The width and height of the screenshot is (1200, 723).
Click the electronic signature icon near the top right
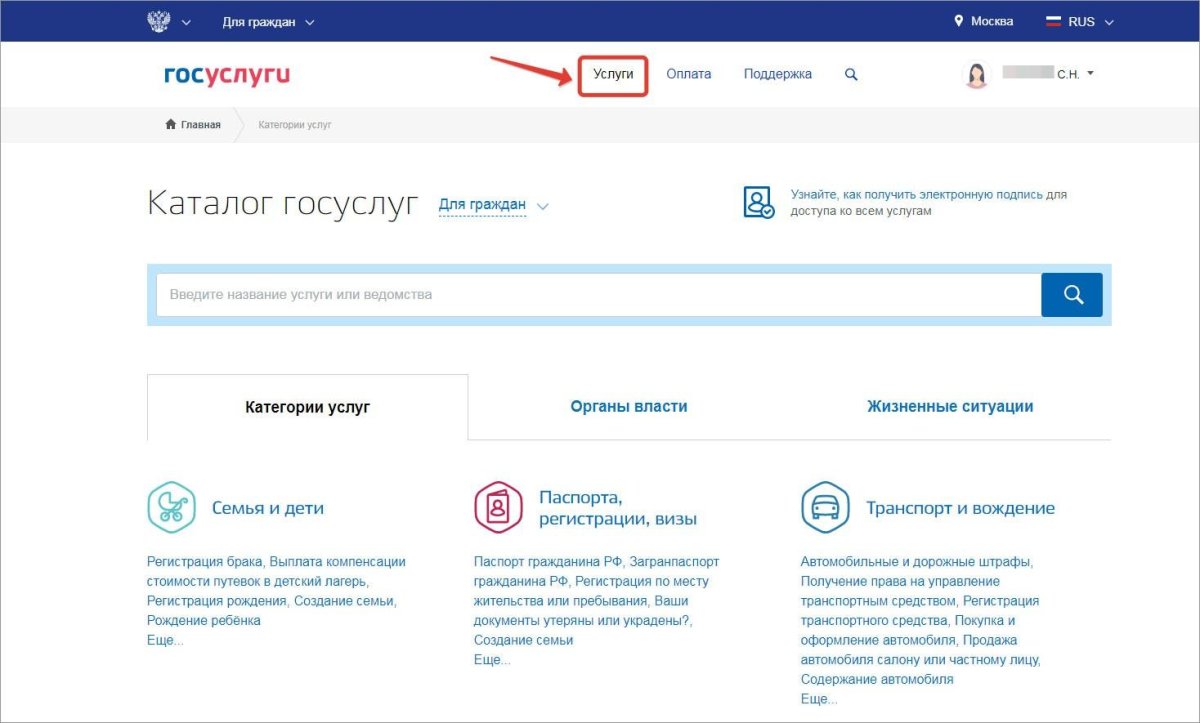756,201
